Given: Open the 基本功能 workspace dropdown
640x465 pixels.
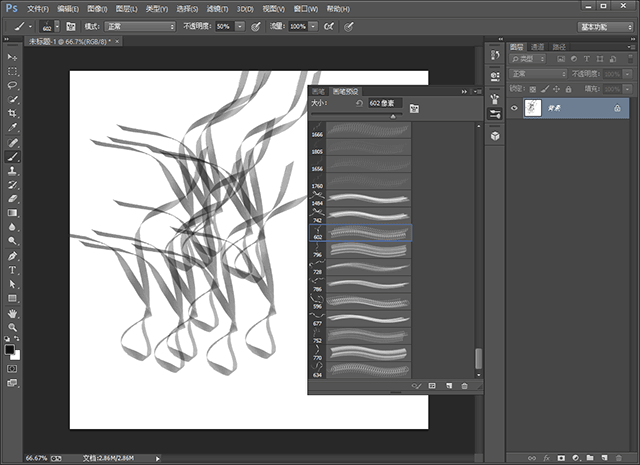Looking at the screenshot, I should [606, 26].
